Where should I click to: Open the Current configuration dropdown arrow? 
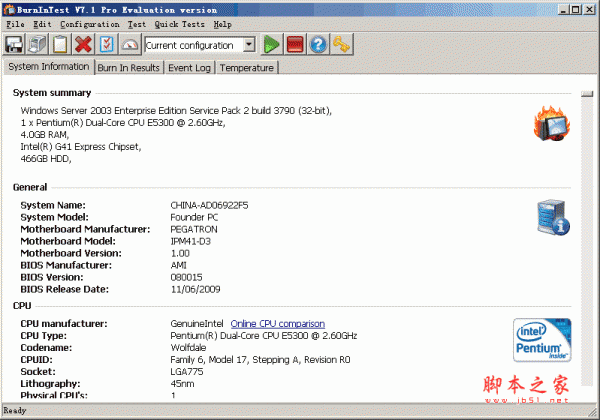pyautogui.click(x=249, y=45)
